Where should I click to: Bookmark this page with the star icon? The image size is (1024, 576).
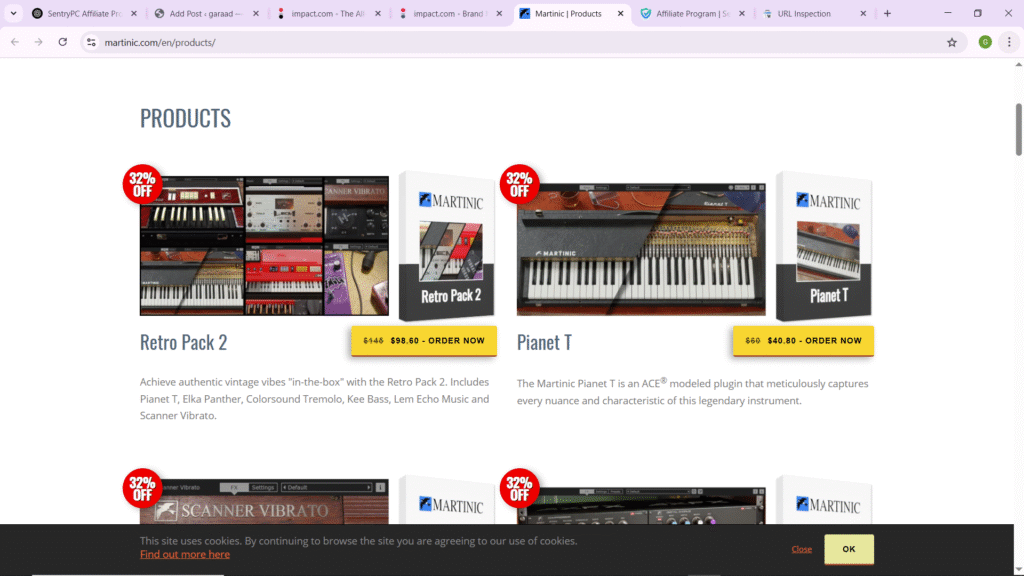tap(952, 42)
